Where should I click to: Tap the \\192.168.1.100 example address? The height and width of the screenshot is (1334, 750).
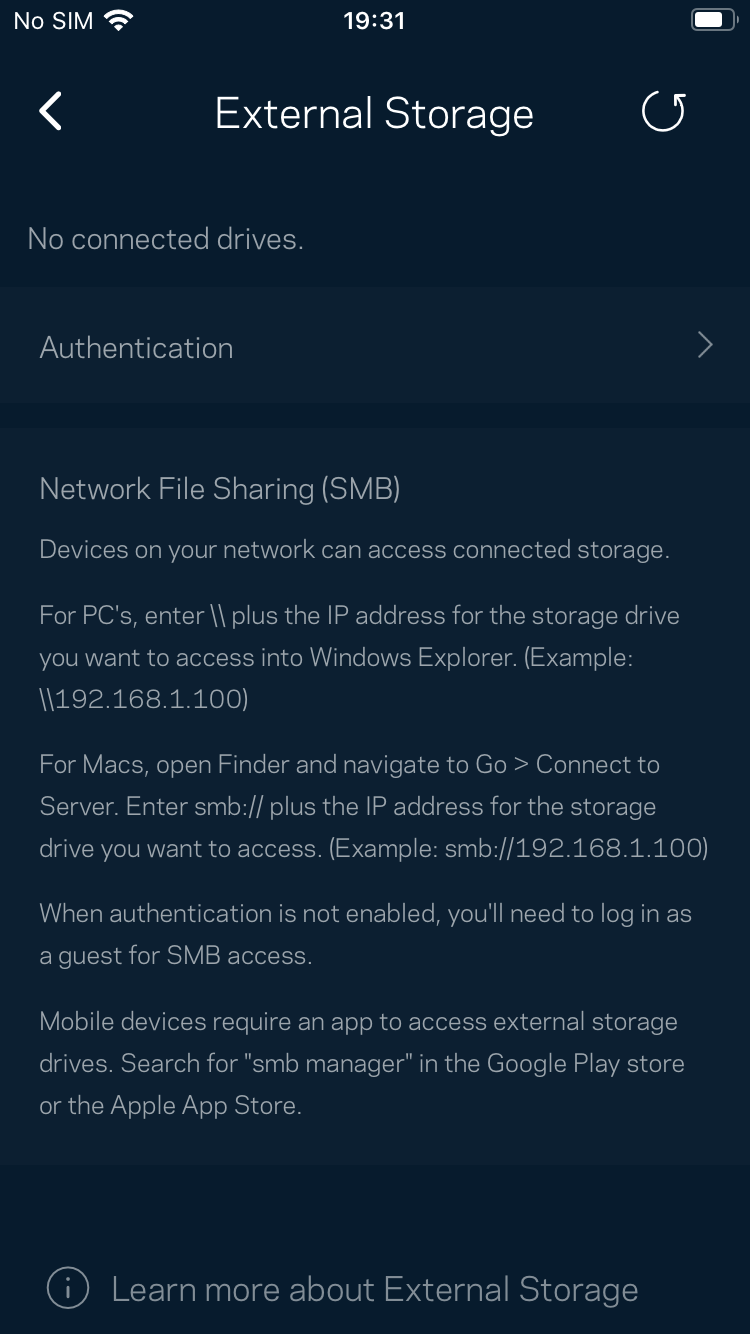pos(143,699)
